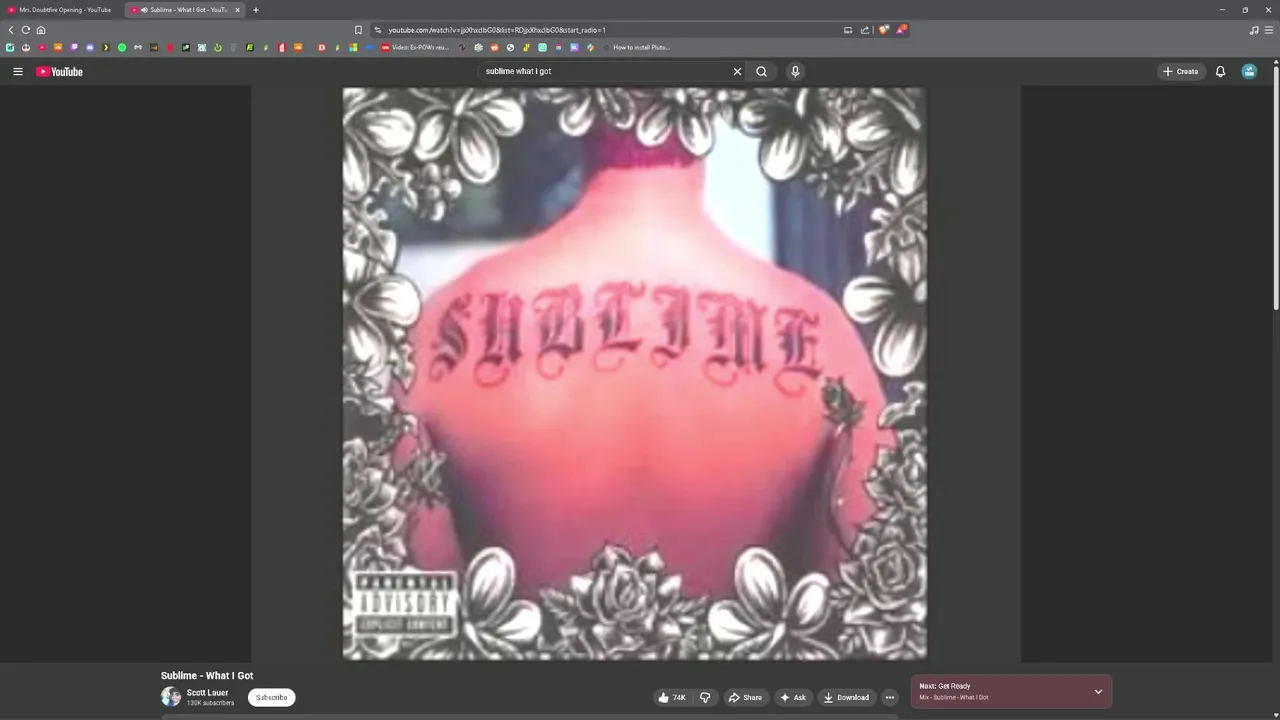Click the browser share page icon
The width and height of the screenshot is (1280, 720).
tap(865, 30)
